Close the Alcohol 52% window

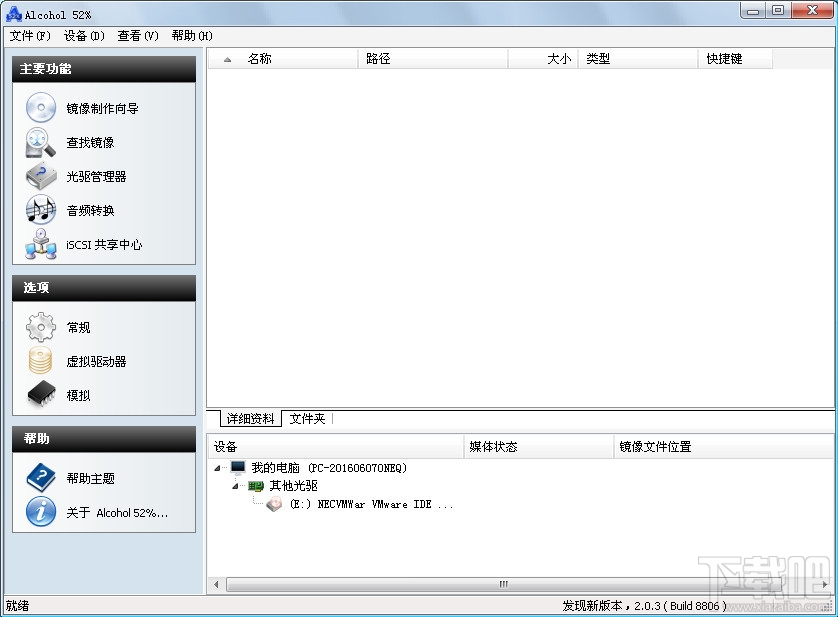812,11
